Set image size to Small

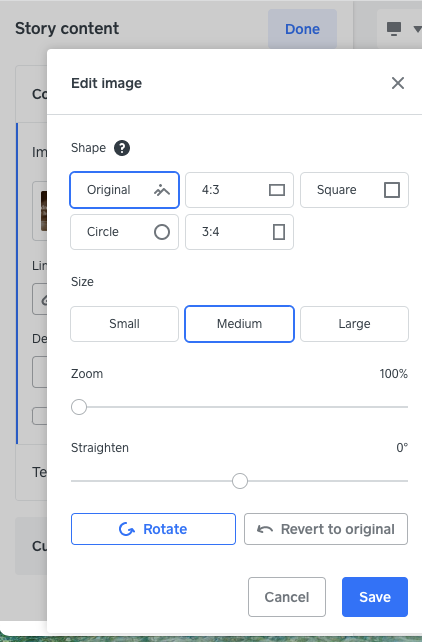124,324
